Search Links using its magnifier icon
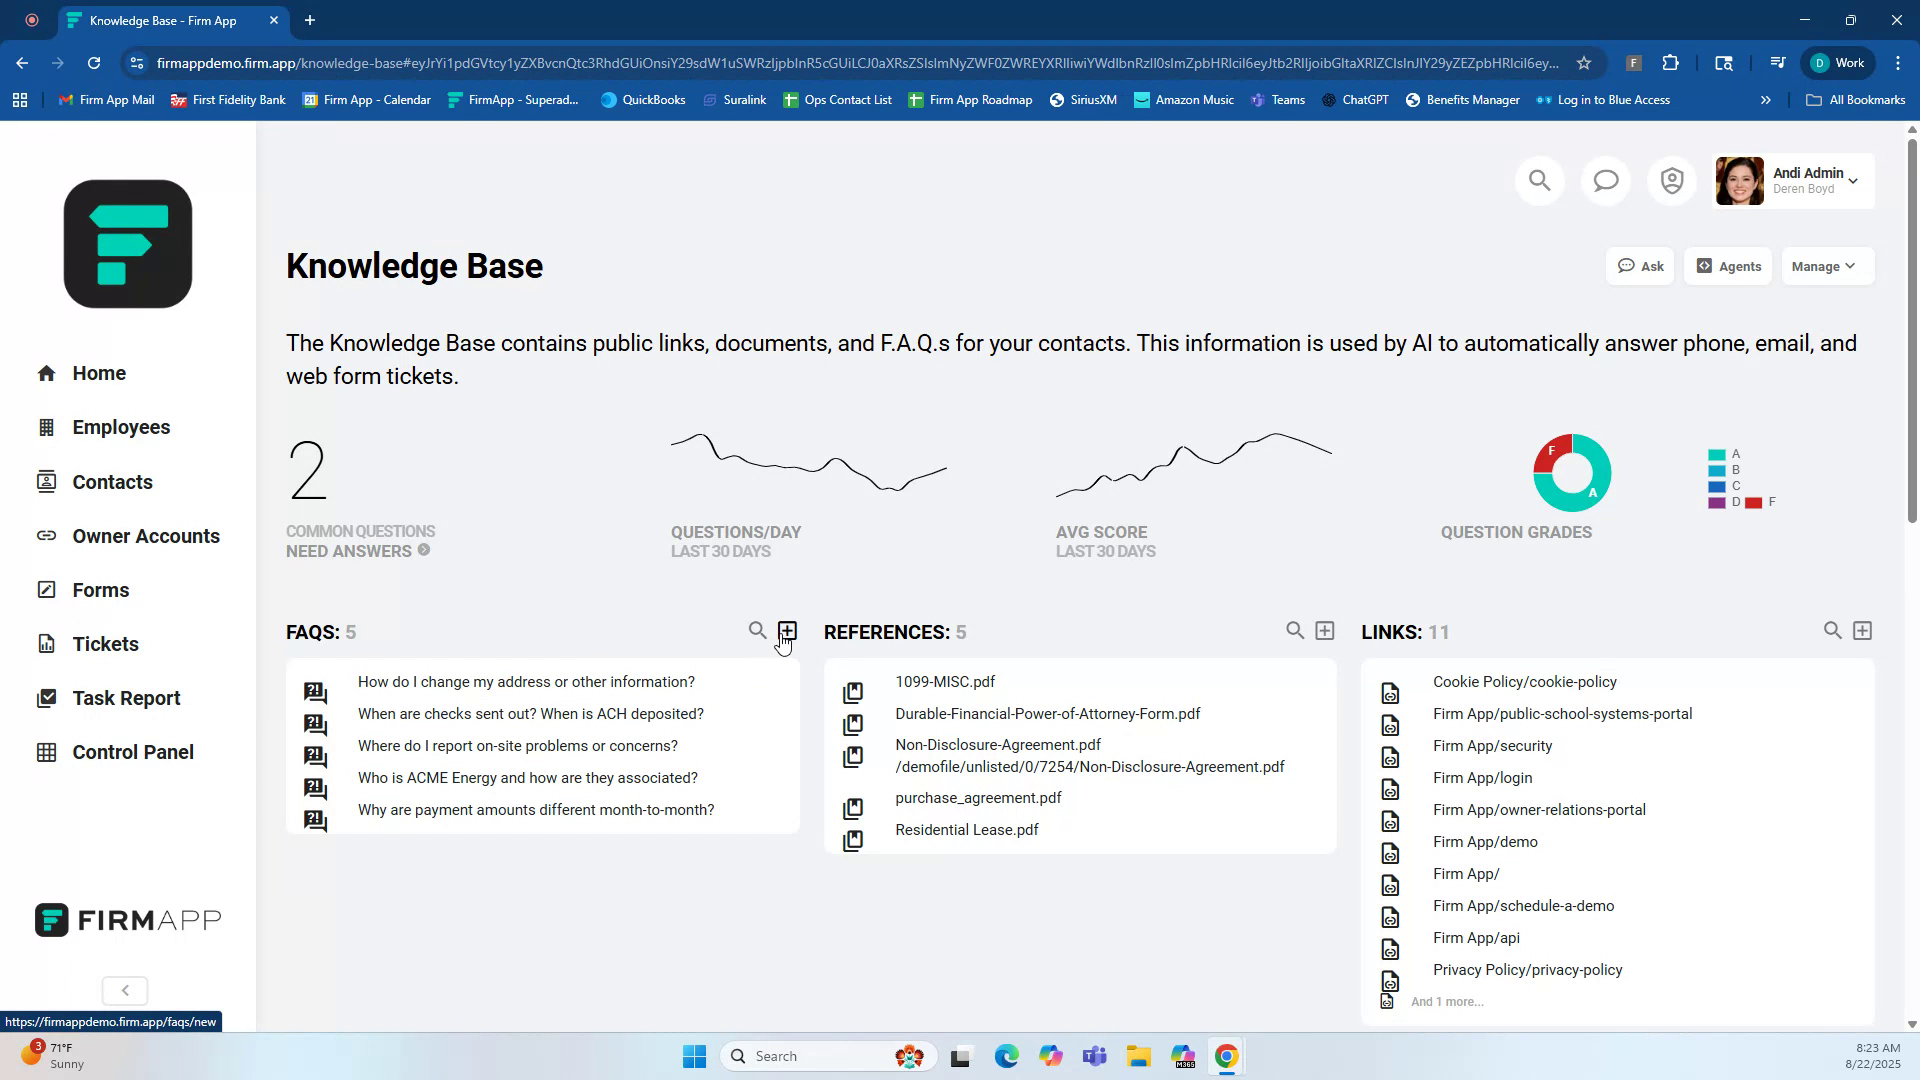1920x1080 pixels. (1832, 630)
